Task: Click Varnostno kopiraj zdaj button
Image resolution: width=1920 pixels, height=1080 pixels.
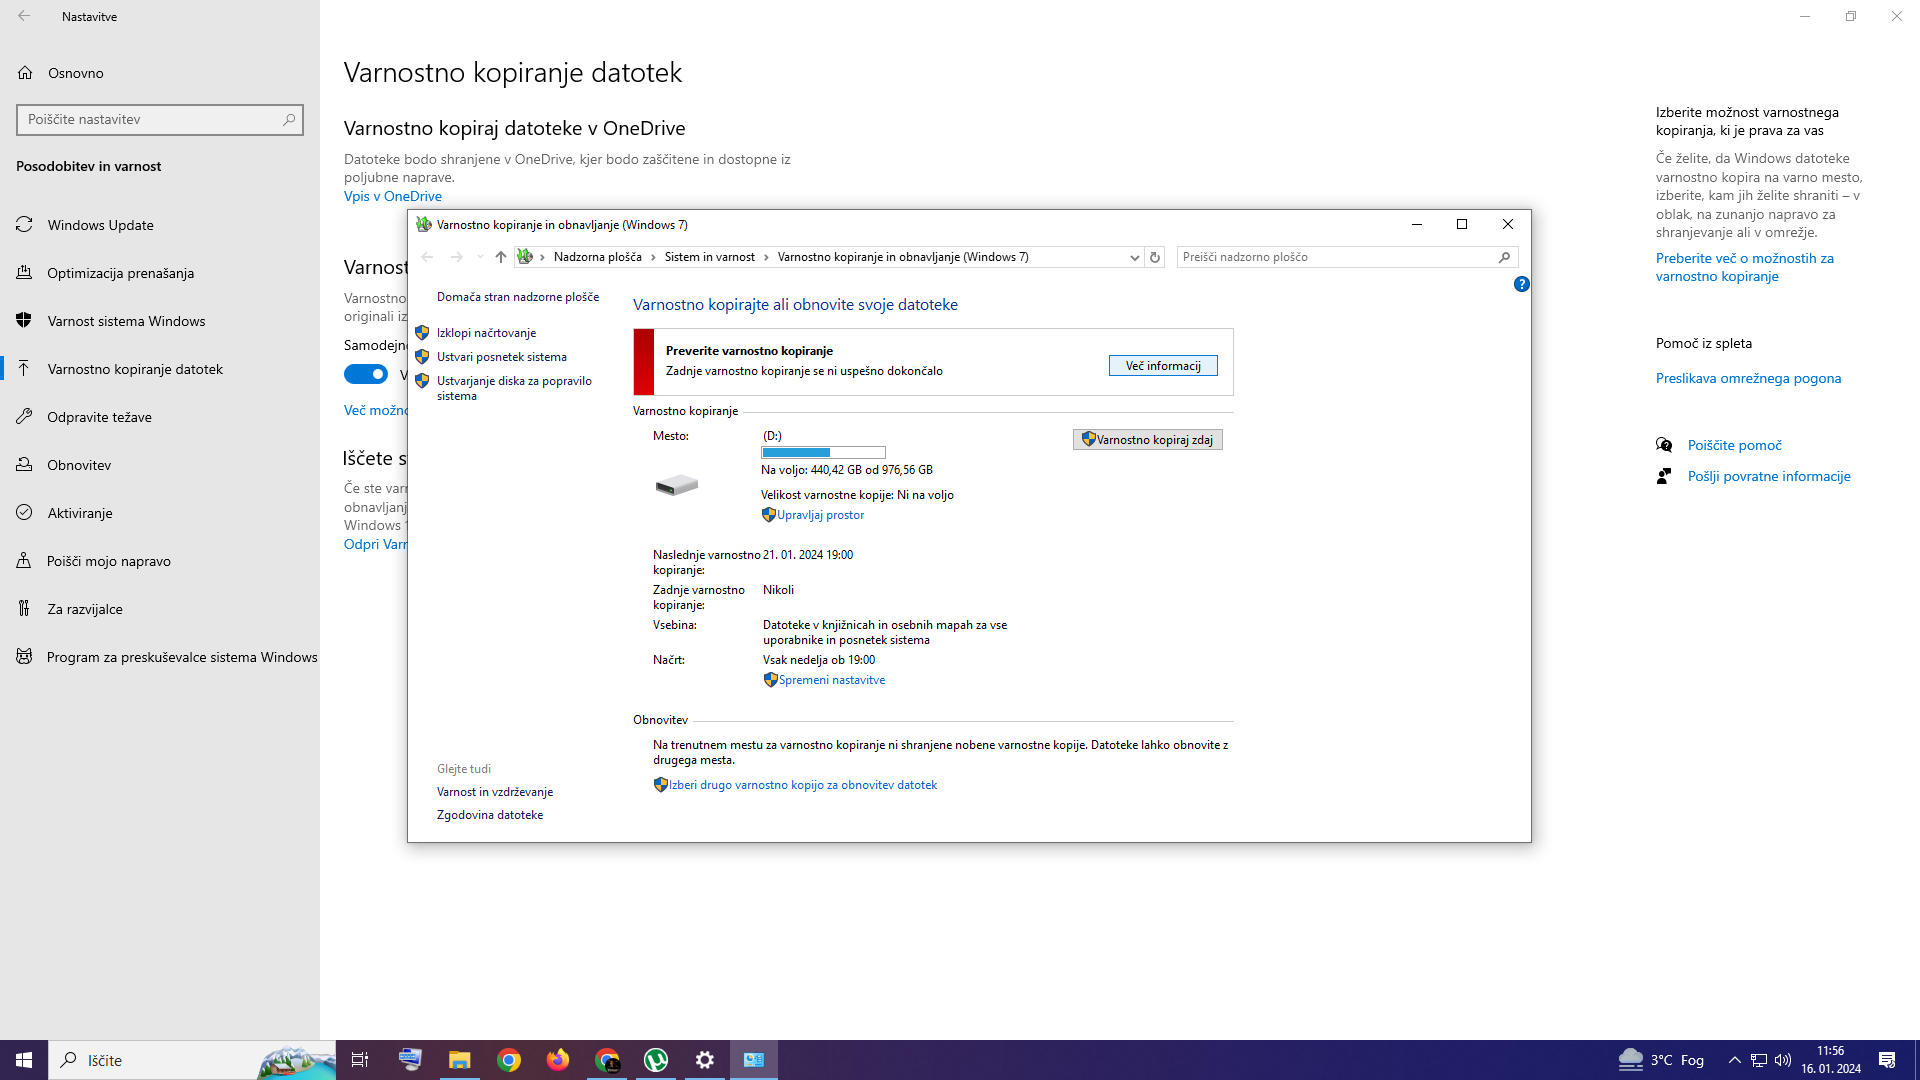Action: [1147, 439]
